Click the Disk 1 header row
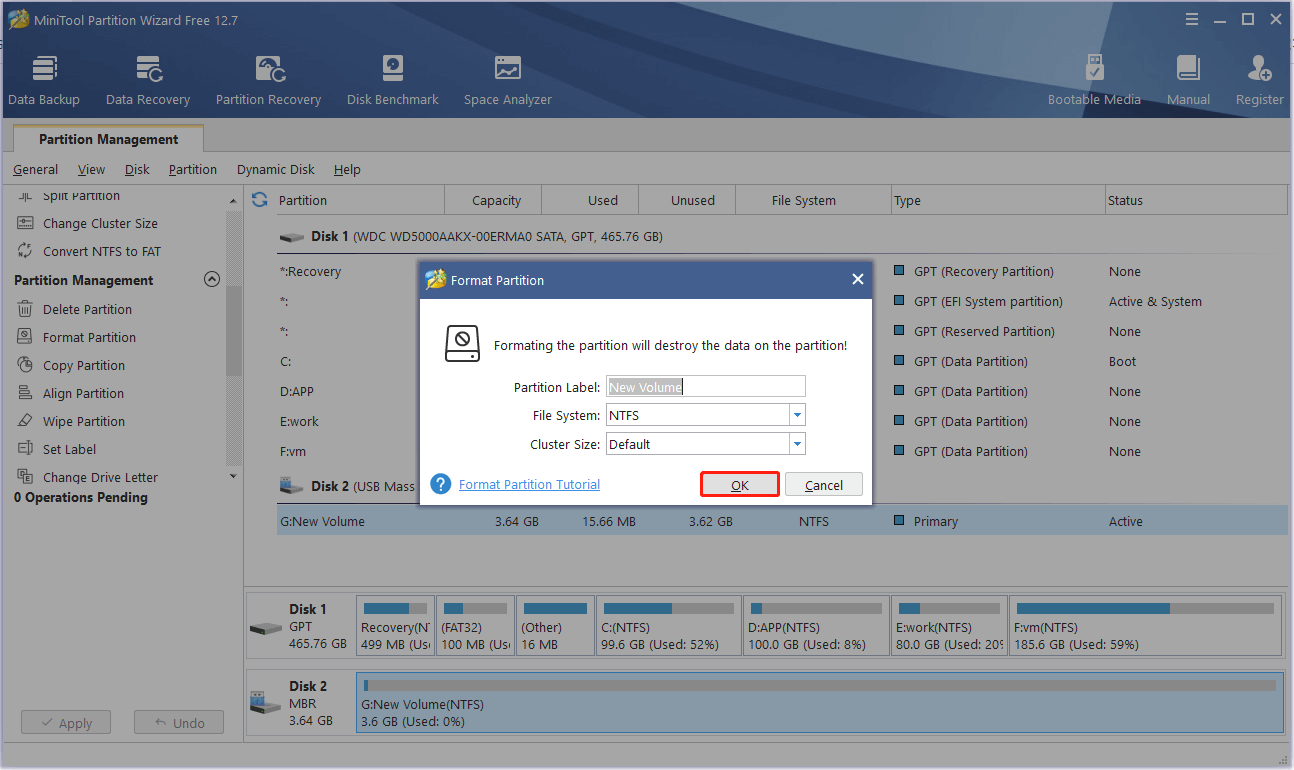The width and height of the screenshot is (1294, 770). (782, 237)
